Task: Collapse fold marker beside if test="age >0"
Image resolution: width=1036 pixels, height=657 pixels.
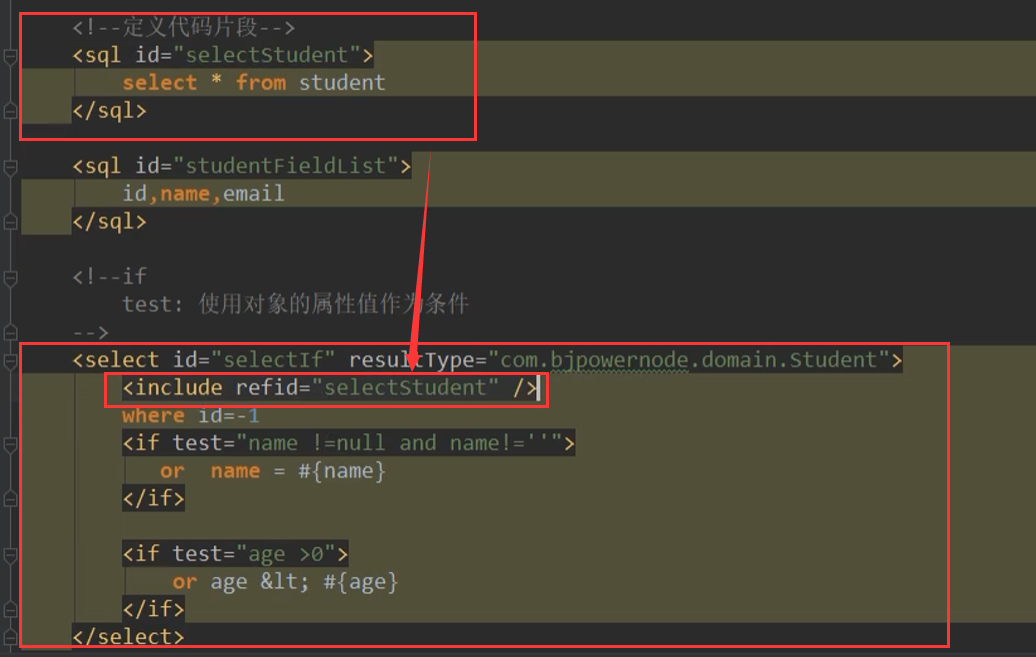Action: coord(10,556)
